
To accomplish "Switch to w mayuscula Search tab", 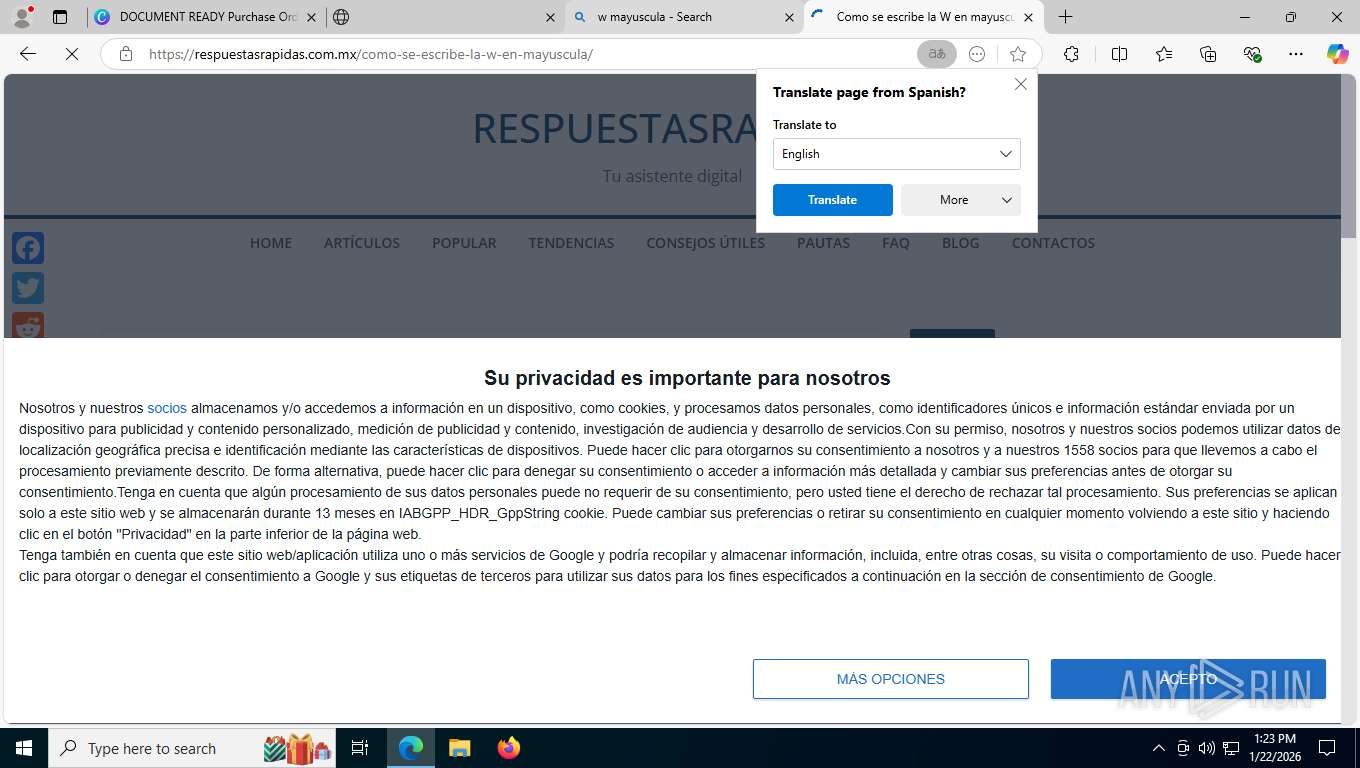I will (684, 17).
